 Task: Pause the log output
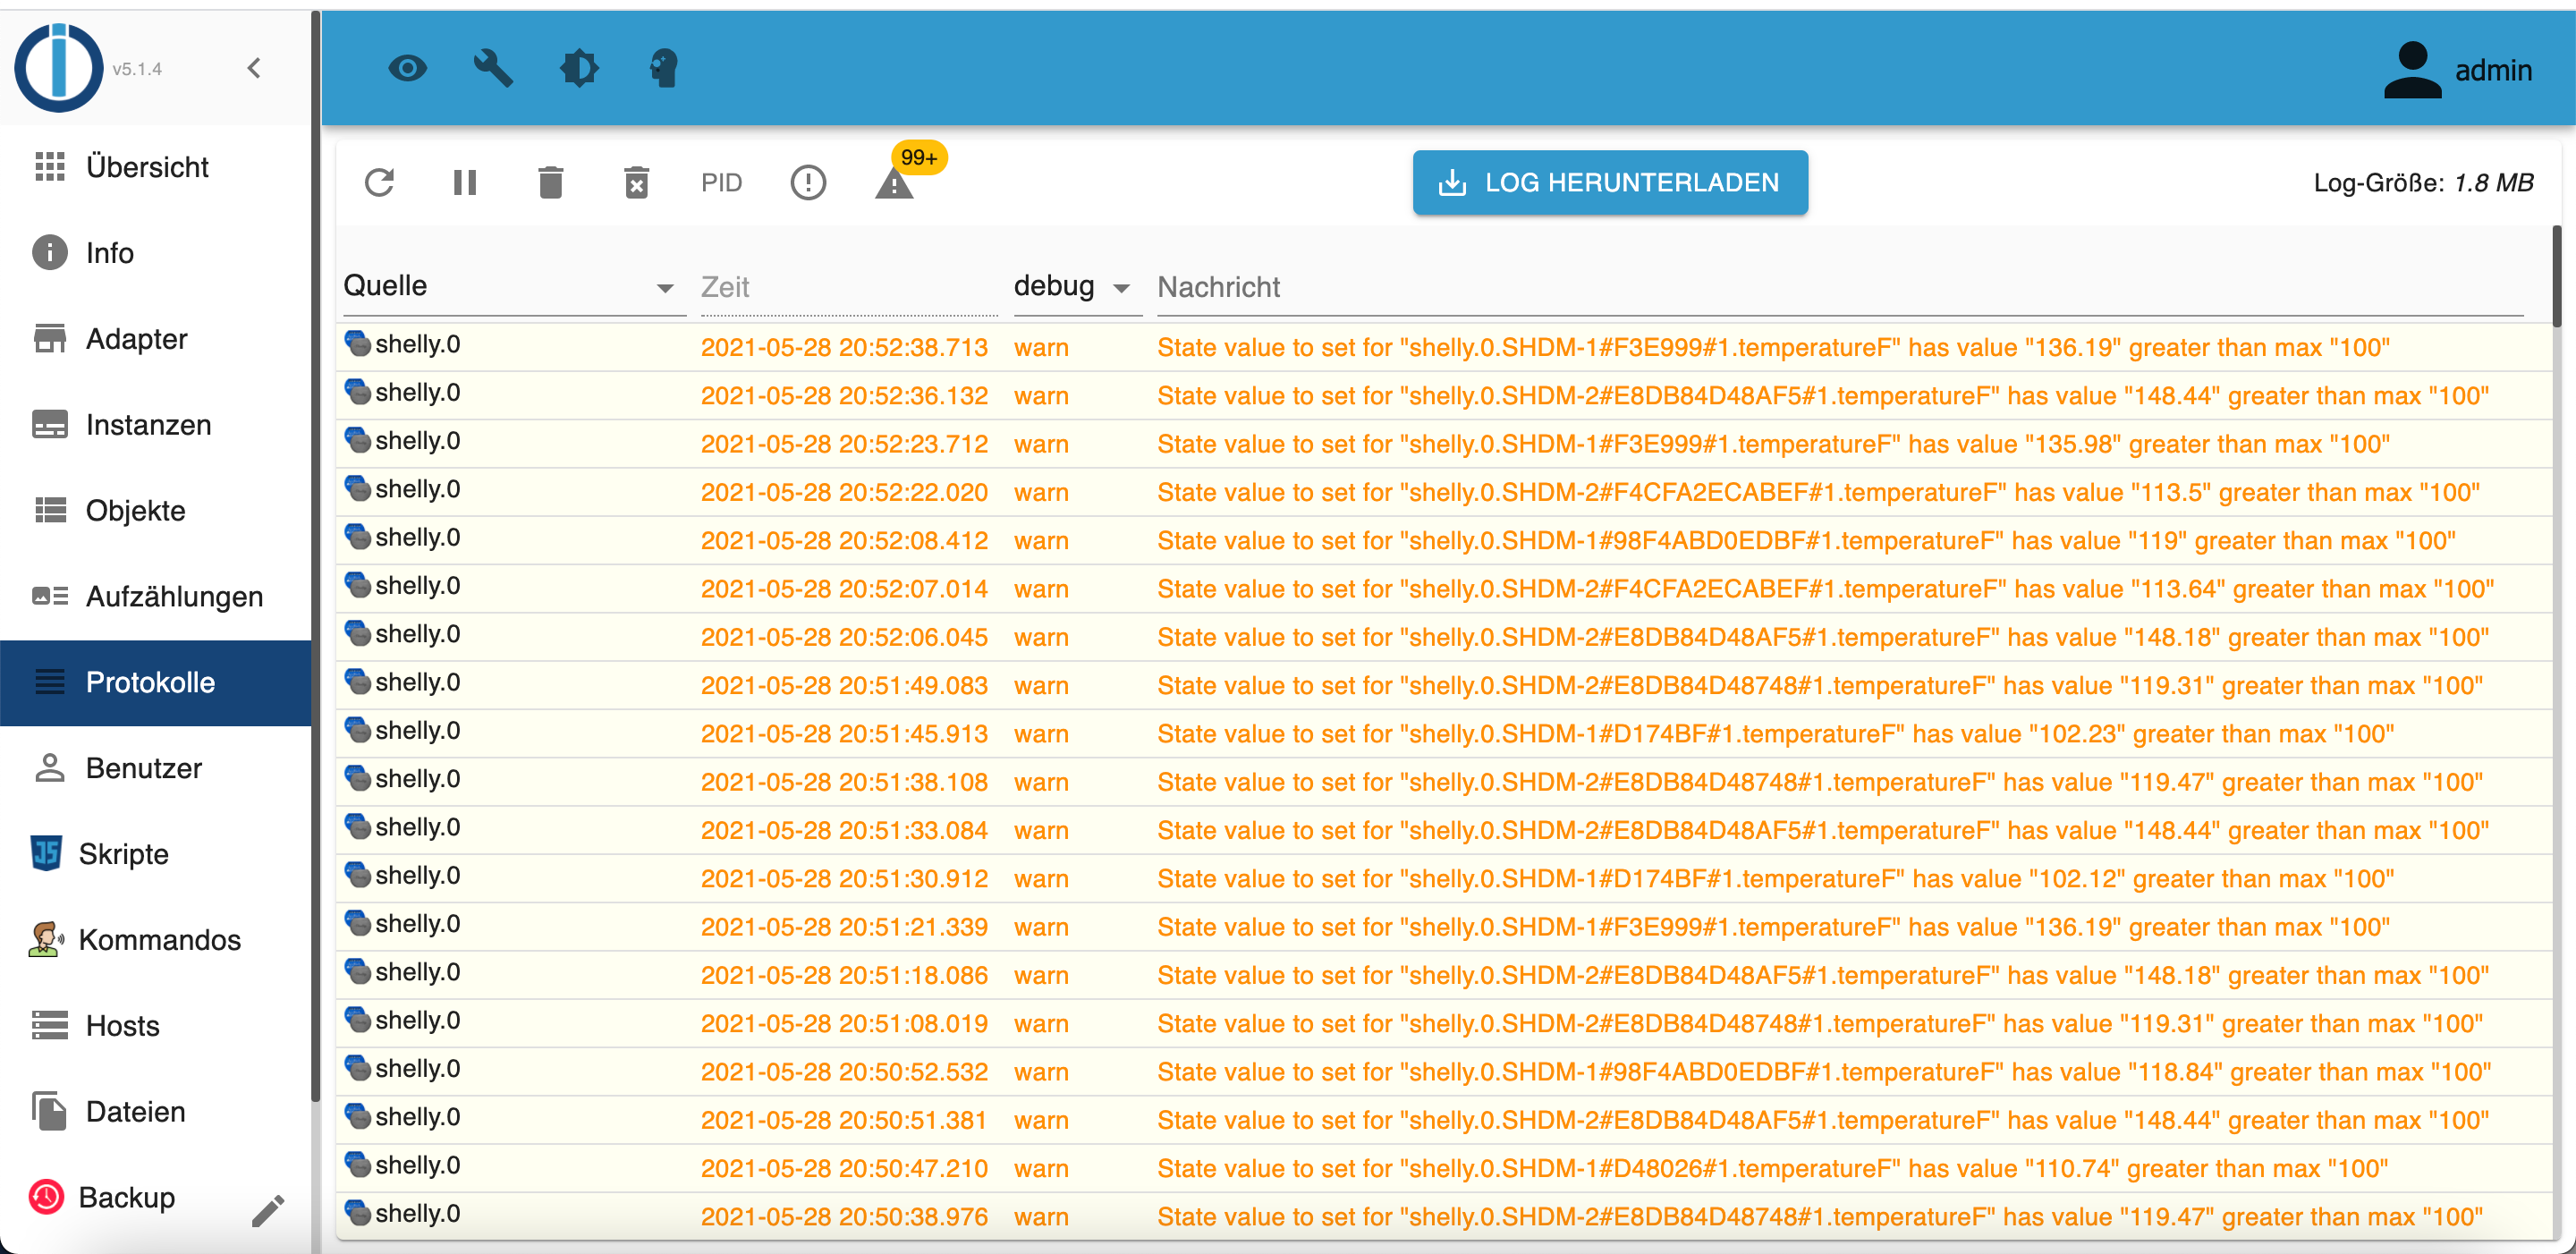[465, 182]
